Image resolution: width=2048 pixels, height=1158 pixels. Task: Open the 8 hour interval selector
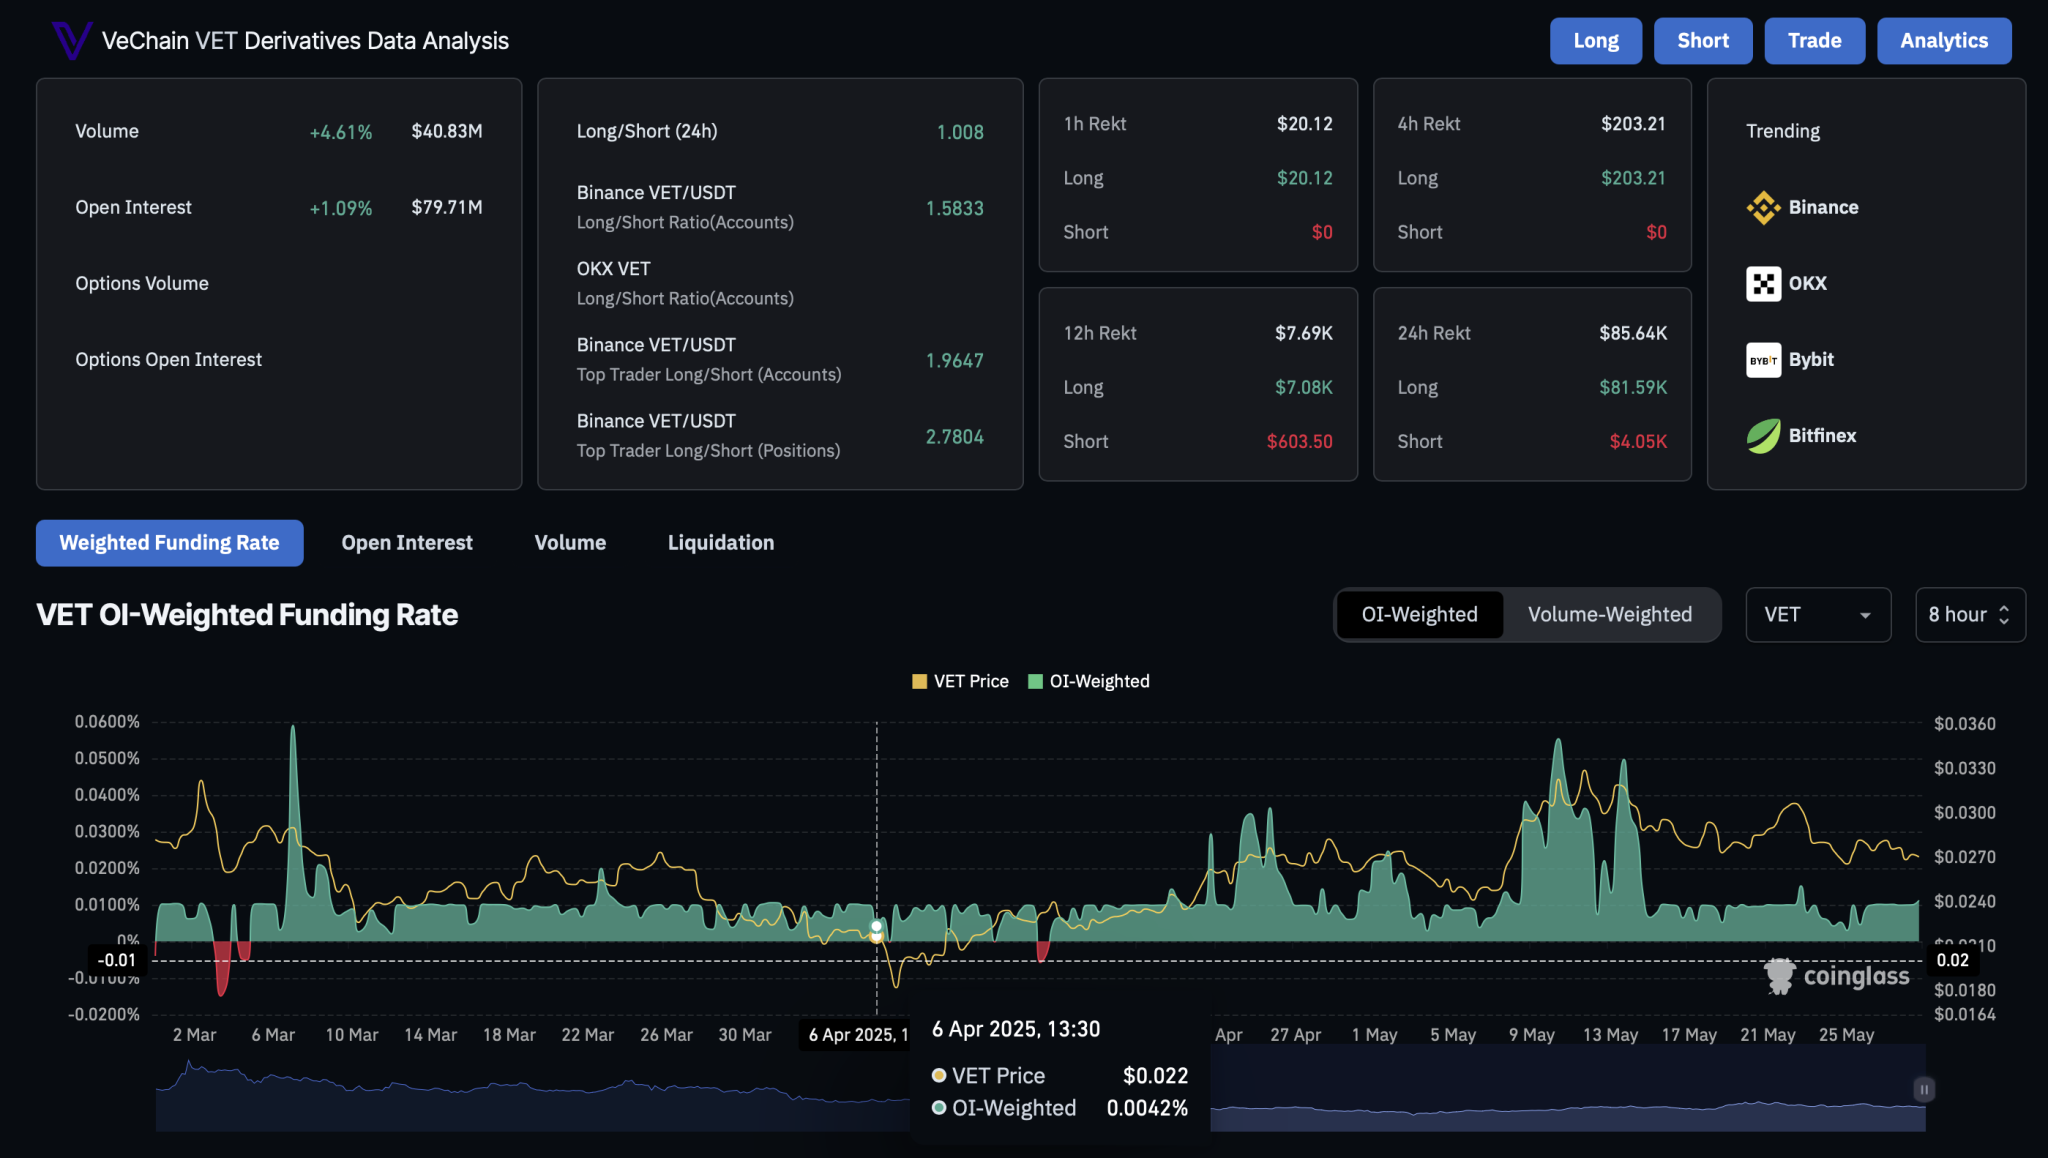1957,615
